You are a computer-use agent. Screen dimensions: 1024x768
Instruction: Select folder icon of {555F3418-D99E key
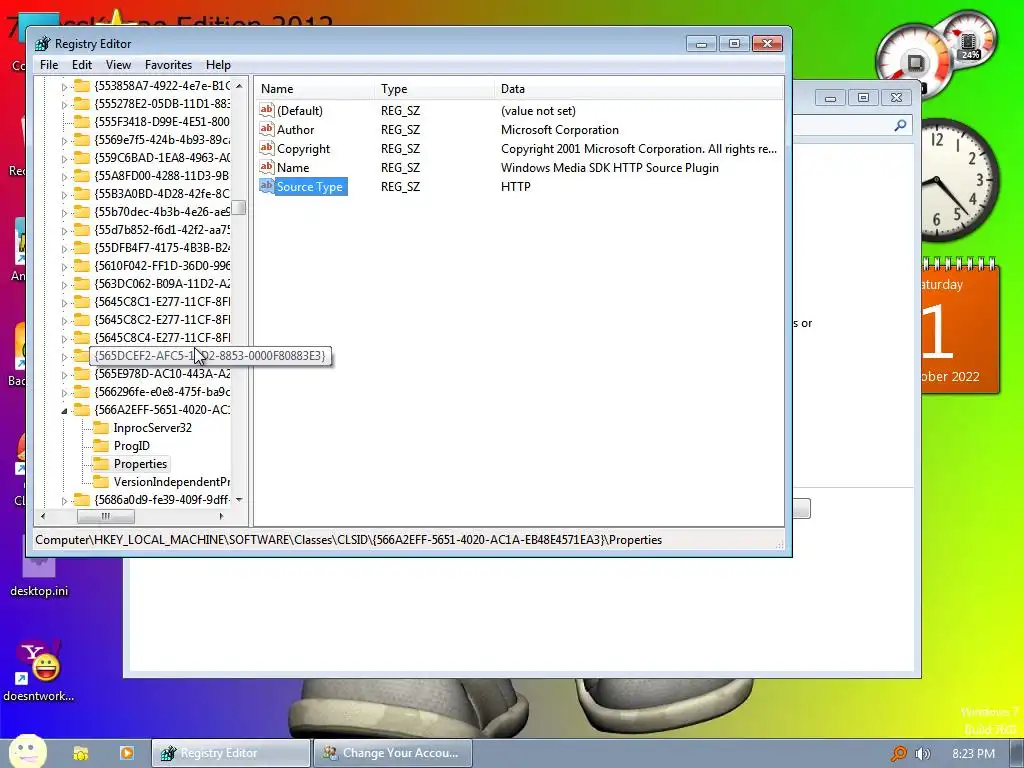point(82,121)
